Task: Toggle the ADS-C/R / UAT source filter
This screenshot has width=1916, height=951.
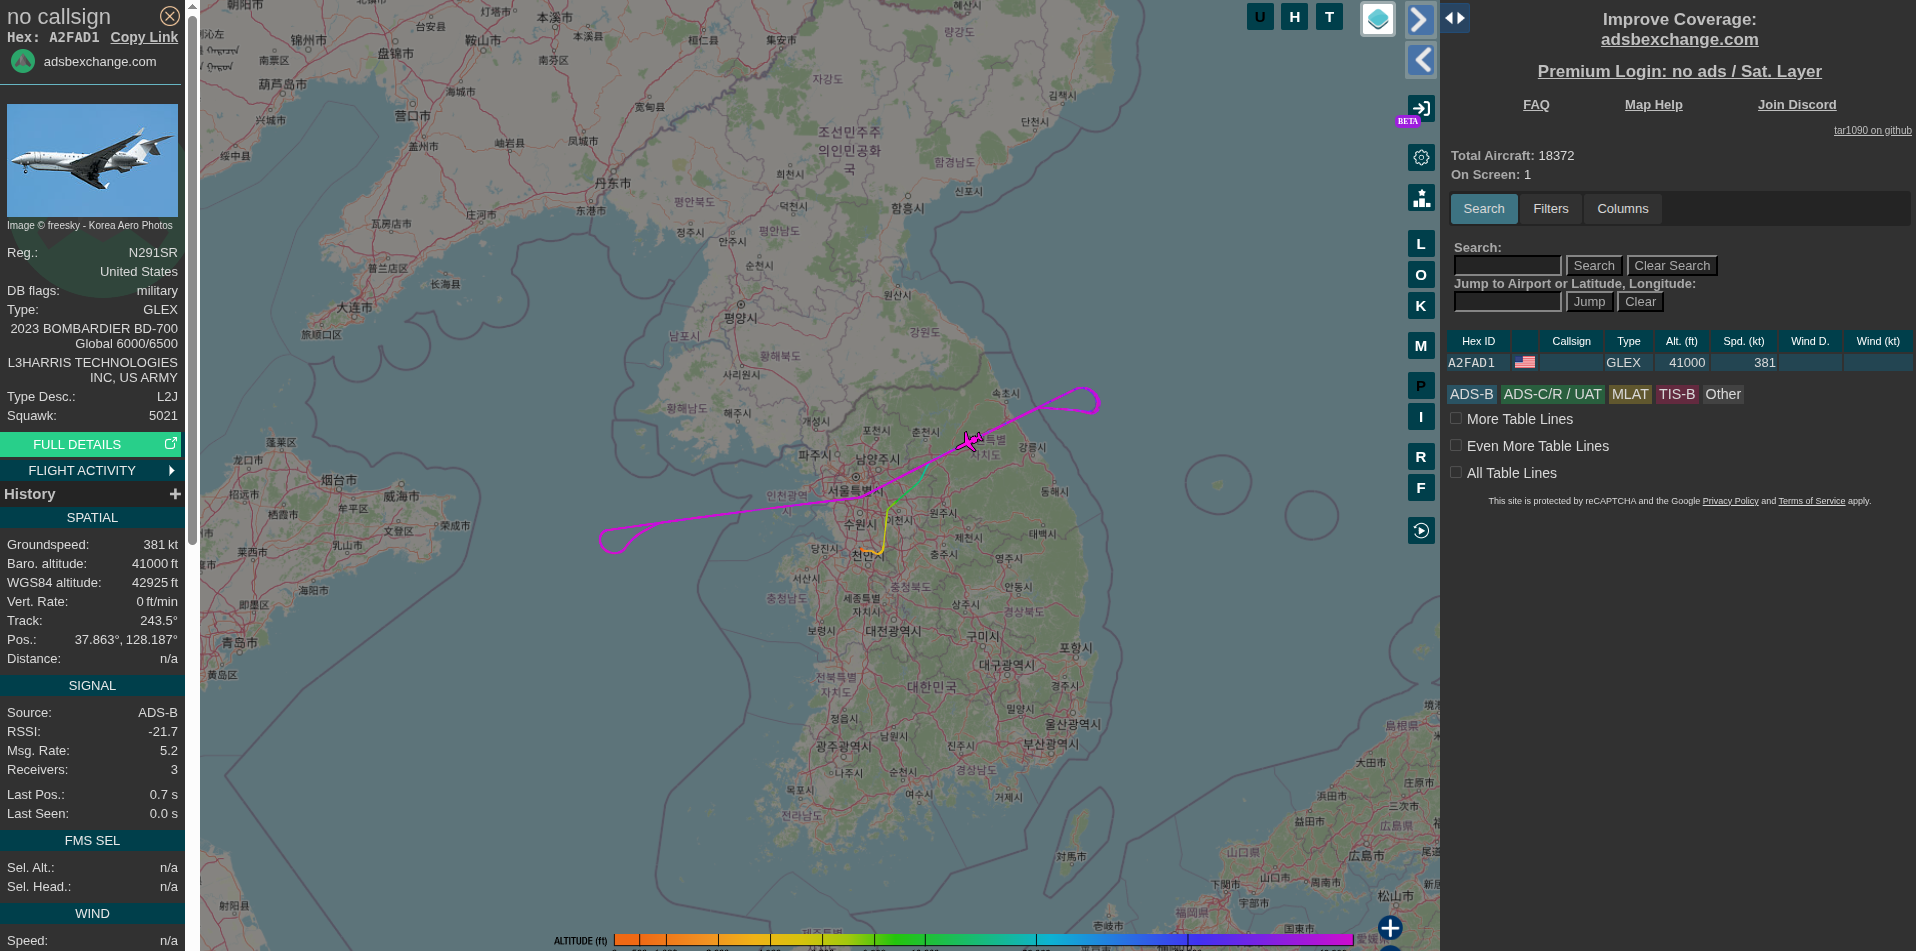Action: [1552, 394]
